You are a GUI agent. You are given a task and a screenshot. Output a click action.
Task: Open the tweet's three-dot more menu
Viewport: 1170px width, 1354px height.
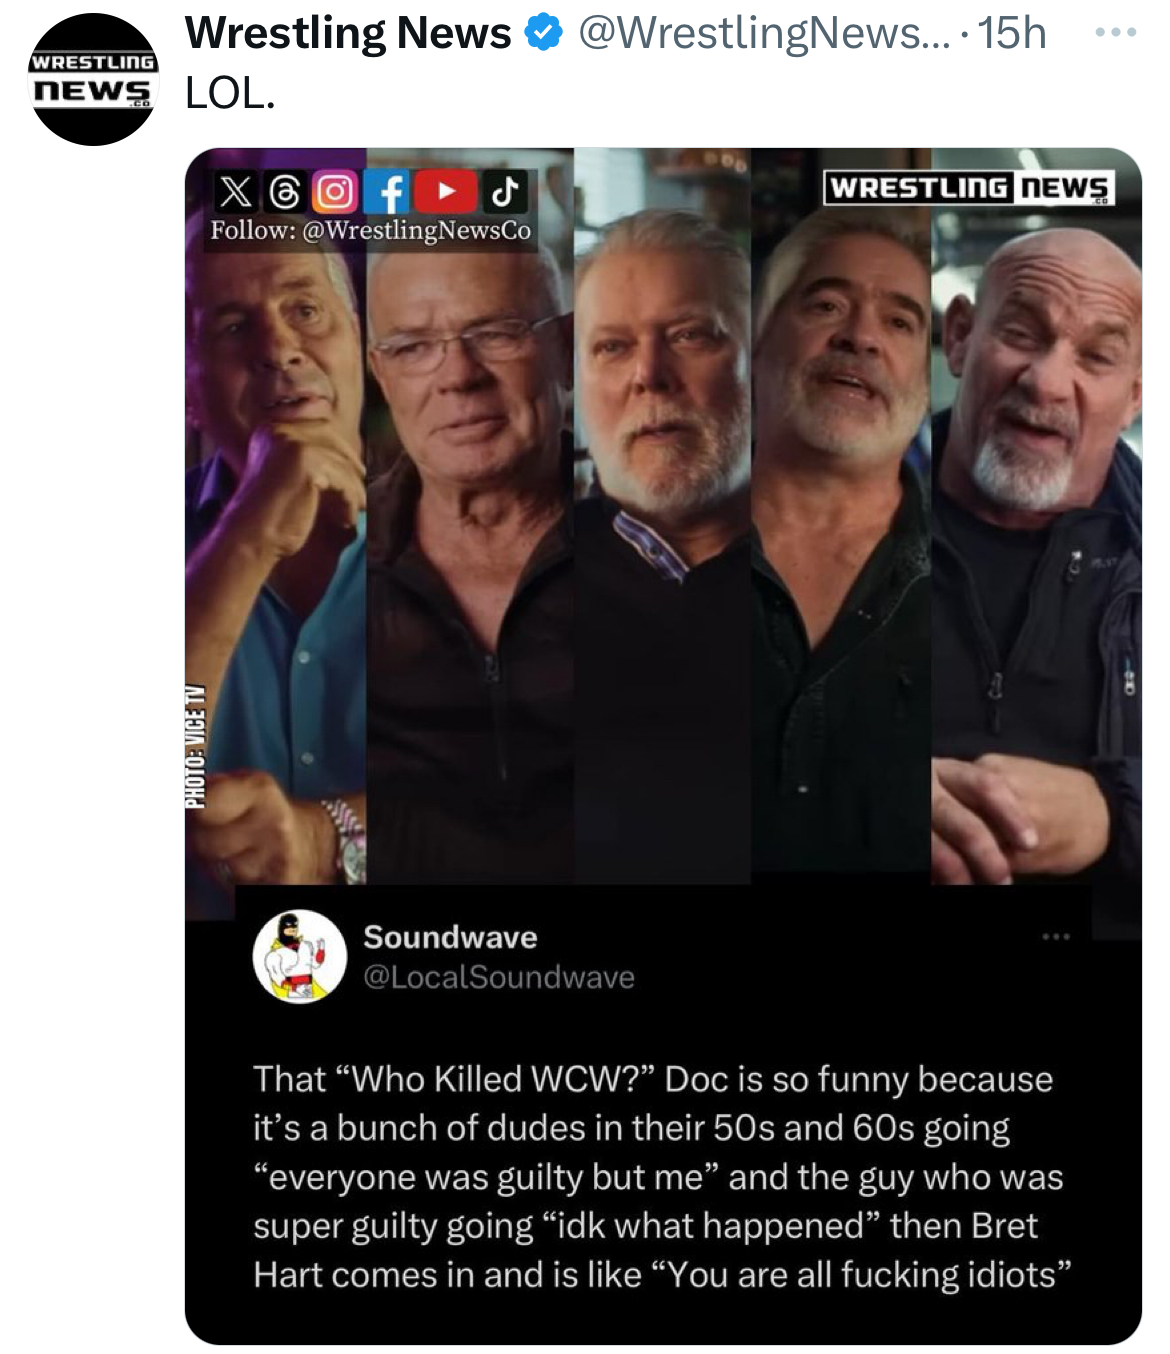point(1115,33)
